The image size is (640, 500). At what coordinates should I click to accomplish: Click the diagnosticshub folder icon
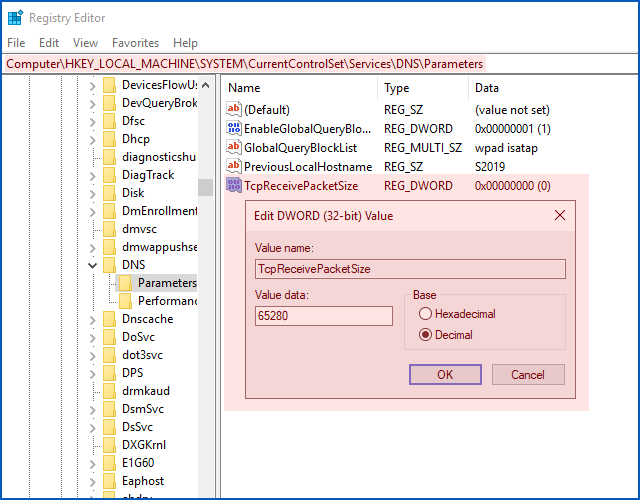109,157
